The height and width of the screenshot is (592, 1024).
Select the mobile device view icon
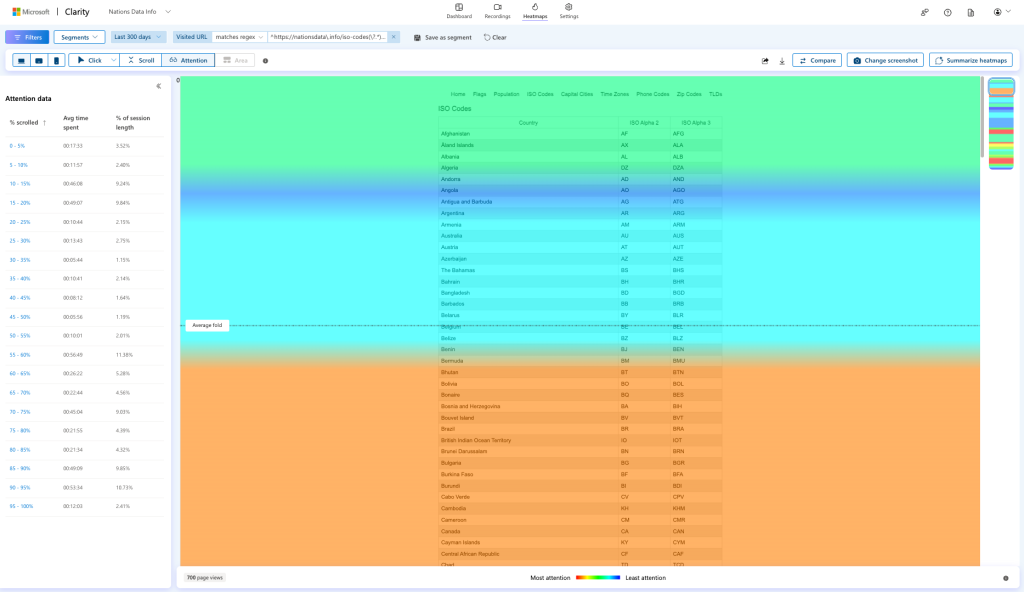click(x=56, y=60)
